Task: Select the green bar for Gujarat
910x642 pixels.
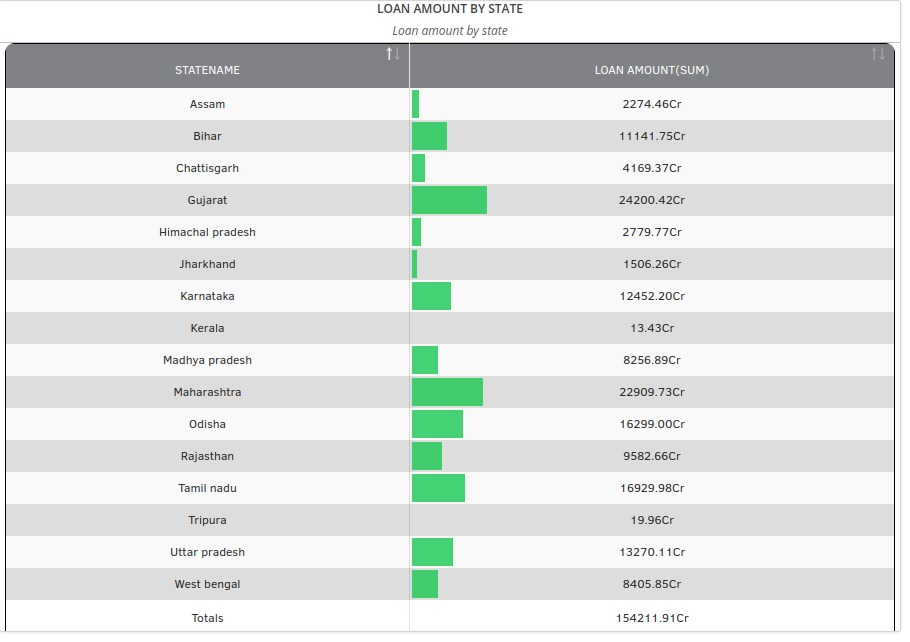Action: pos(450,199)
